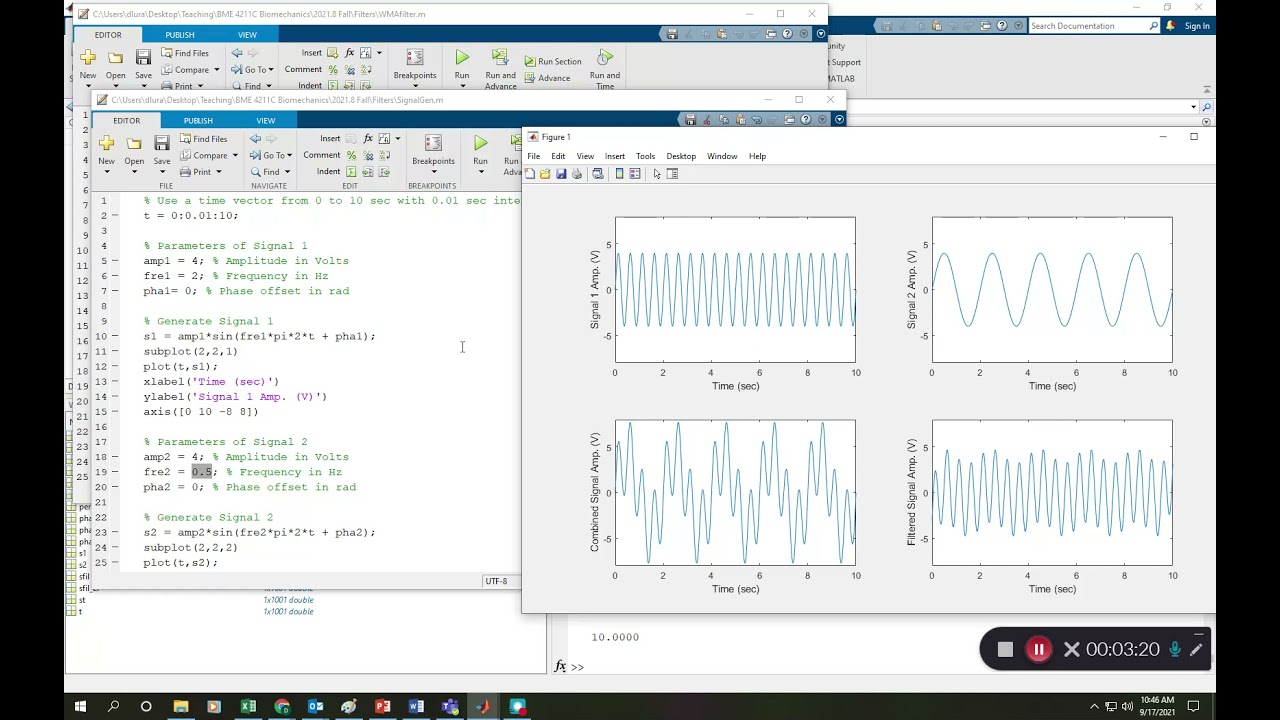Click the Save icon in SignalGen quick access bar
Image resolution: width=1280 pixels, height=720 pixels.
691,120
